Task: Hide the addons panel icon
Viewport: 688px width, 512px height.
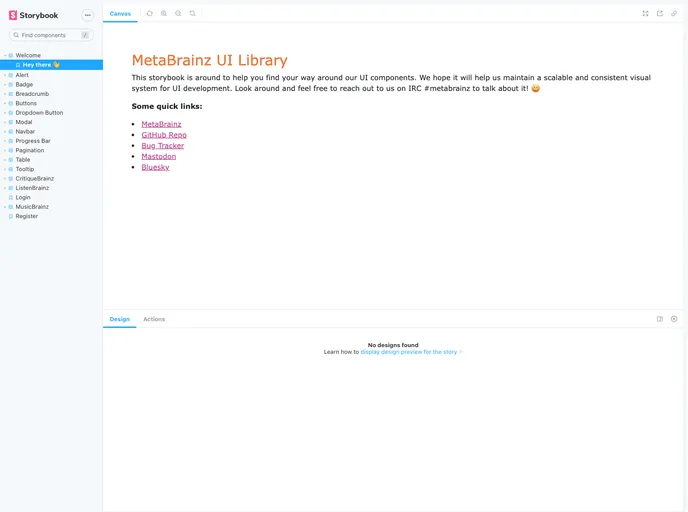Action: pyautogui.click(x=674, y=319)
